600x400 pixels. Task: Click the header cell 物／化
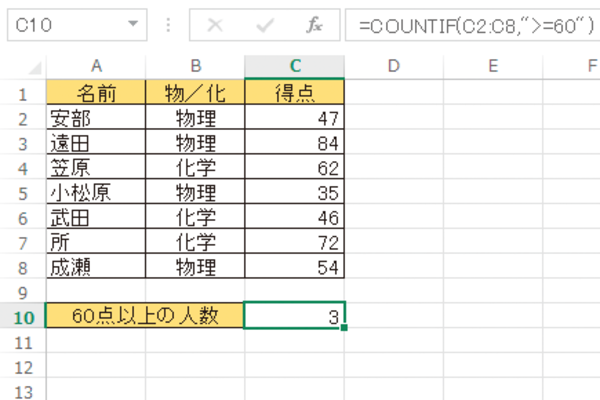point(195,92)
